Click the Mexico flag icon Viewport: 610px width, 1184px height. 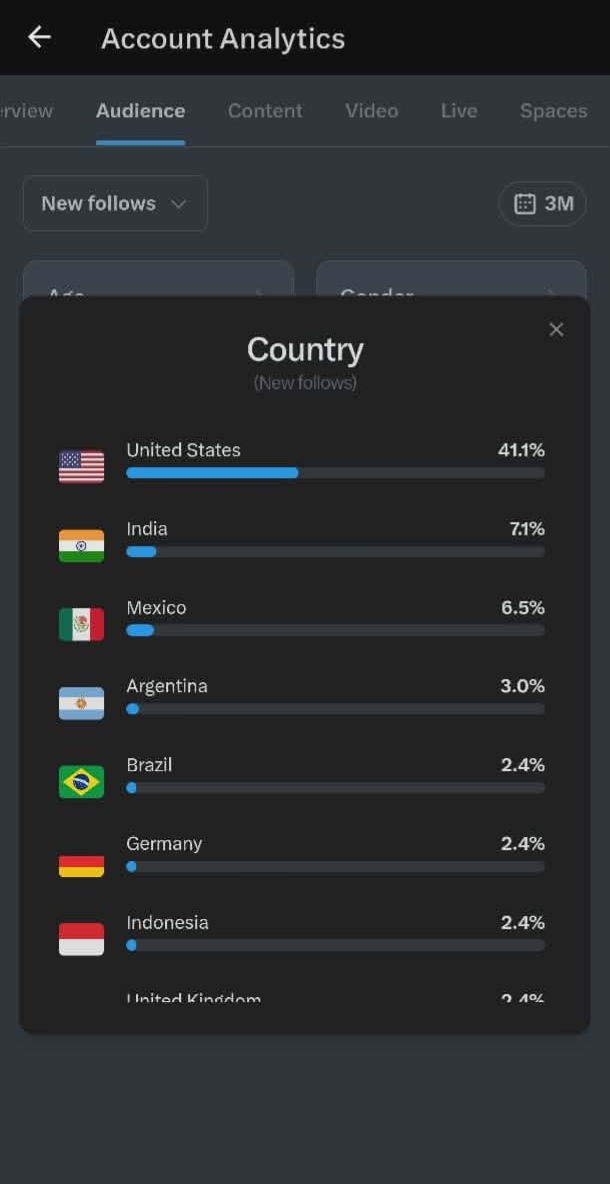[82, 624]
